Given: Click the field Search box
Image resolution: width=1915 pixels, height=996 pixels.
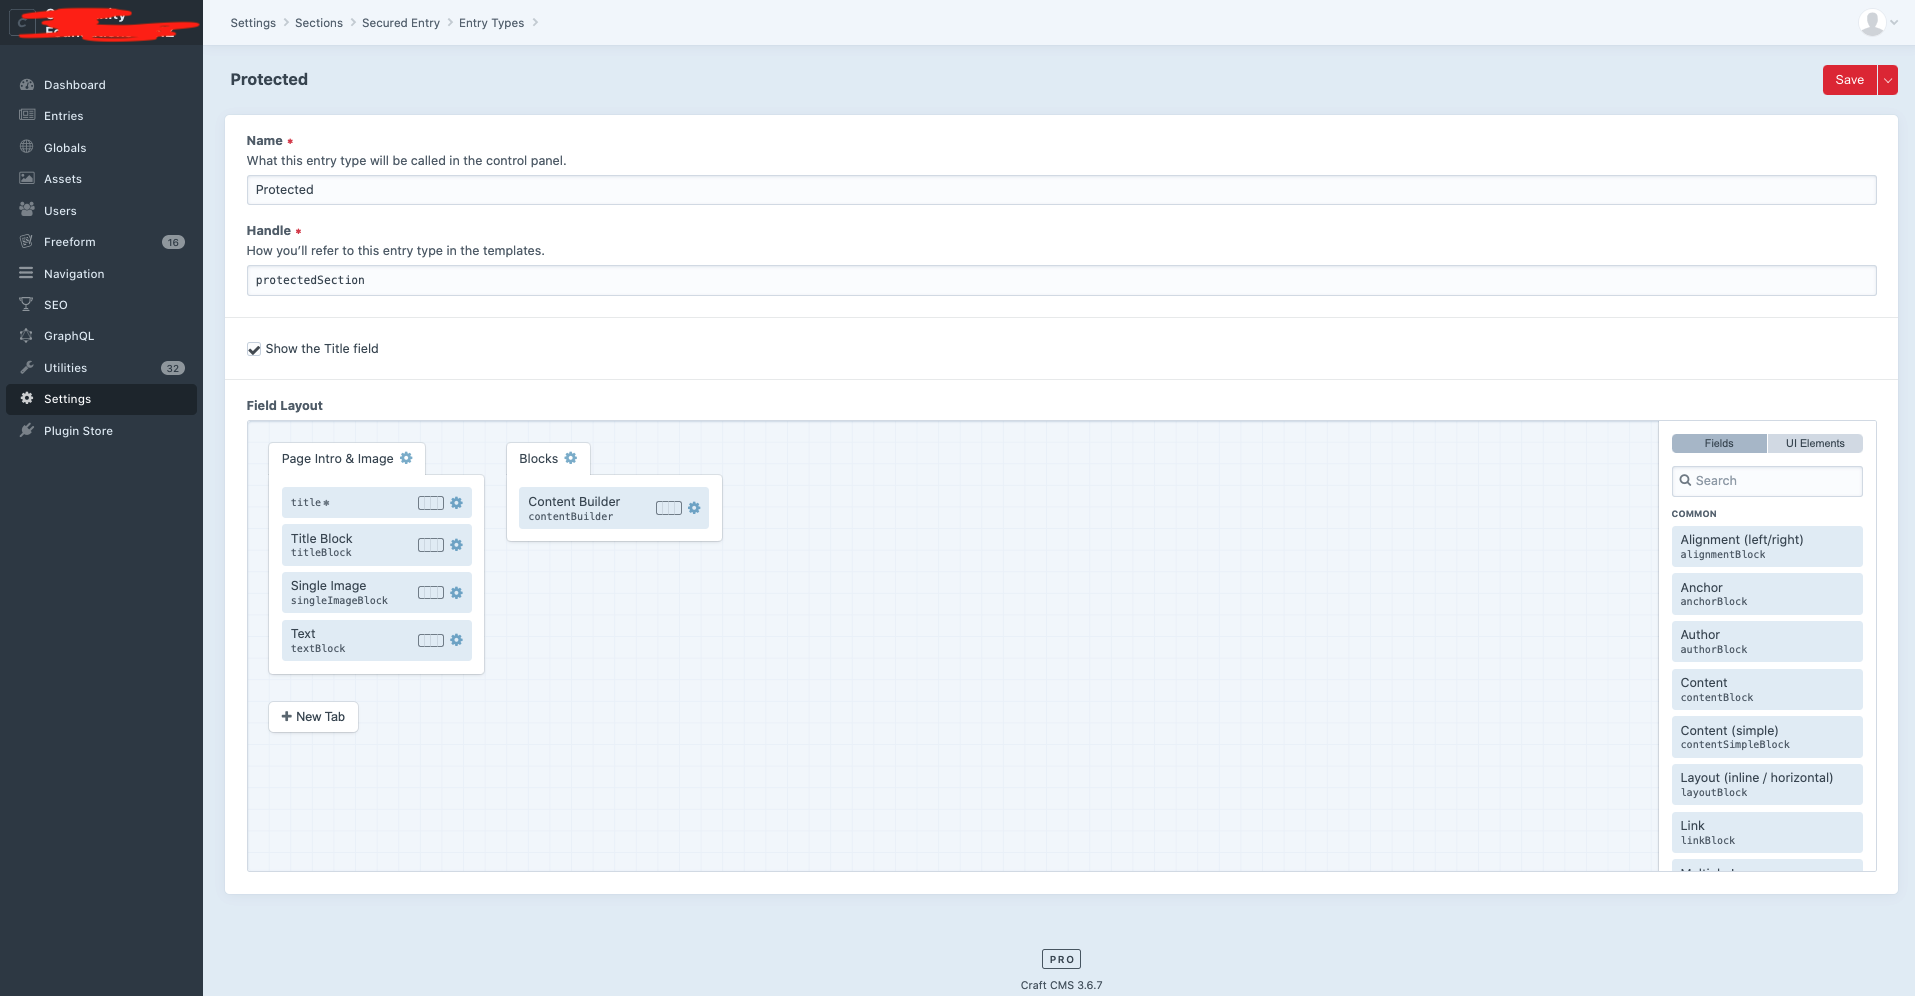Looking at the screenshot, I should [1767, 481].
